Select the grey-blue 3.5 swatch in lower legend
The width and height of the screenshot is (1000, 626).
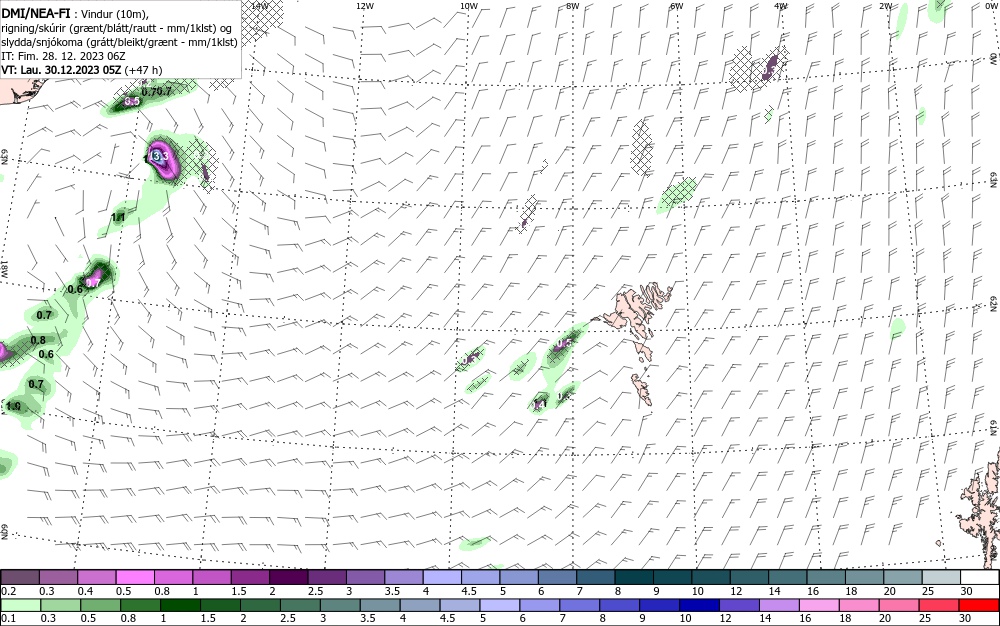click(379, 605)
